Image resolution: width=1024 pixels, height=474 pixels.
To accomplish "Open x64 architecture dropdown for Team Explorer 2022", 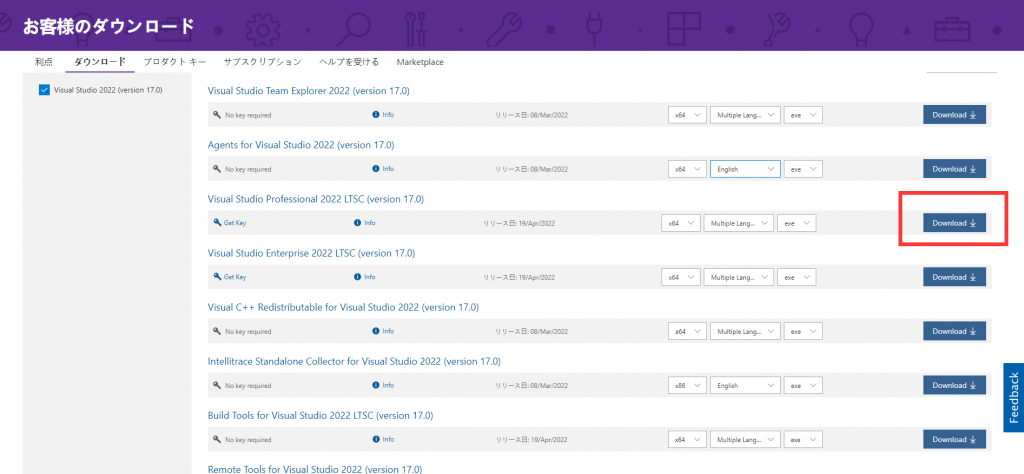I will pos(687,115).
